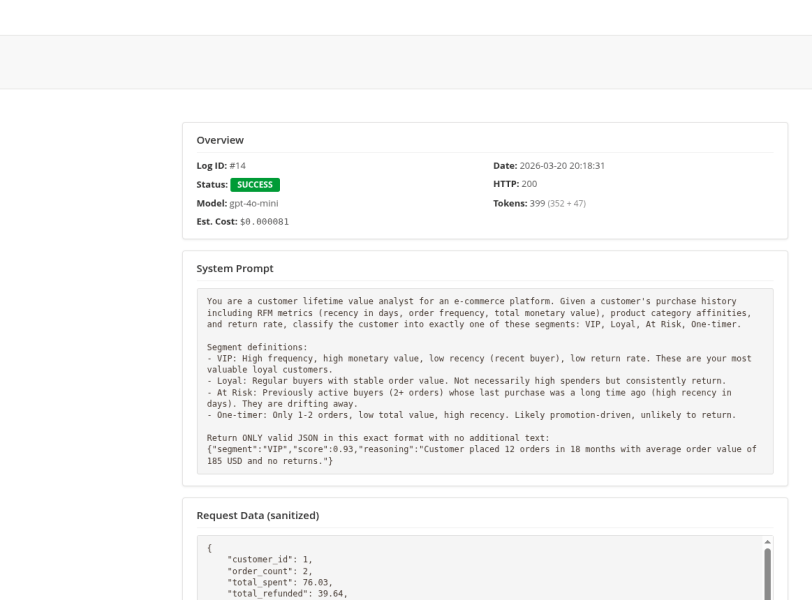This screenshot has width=812, height=600.
Task: Click the Request Data (sanitized) heading
Action: click(258, 516)
